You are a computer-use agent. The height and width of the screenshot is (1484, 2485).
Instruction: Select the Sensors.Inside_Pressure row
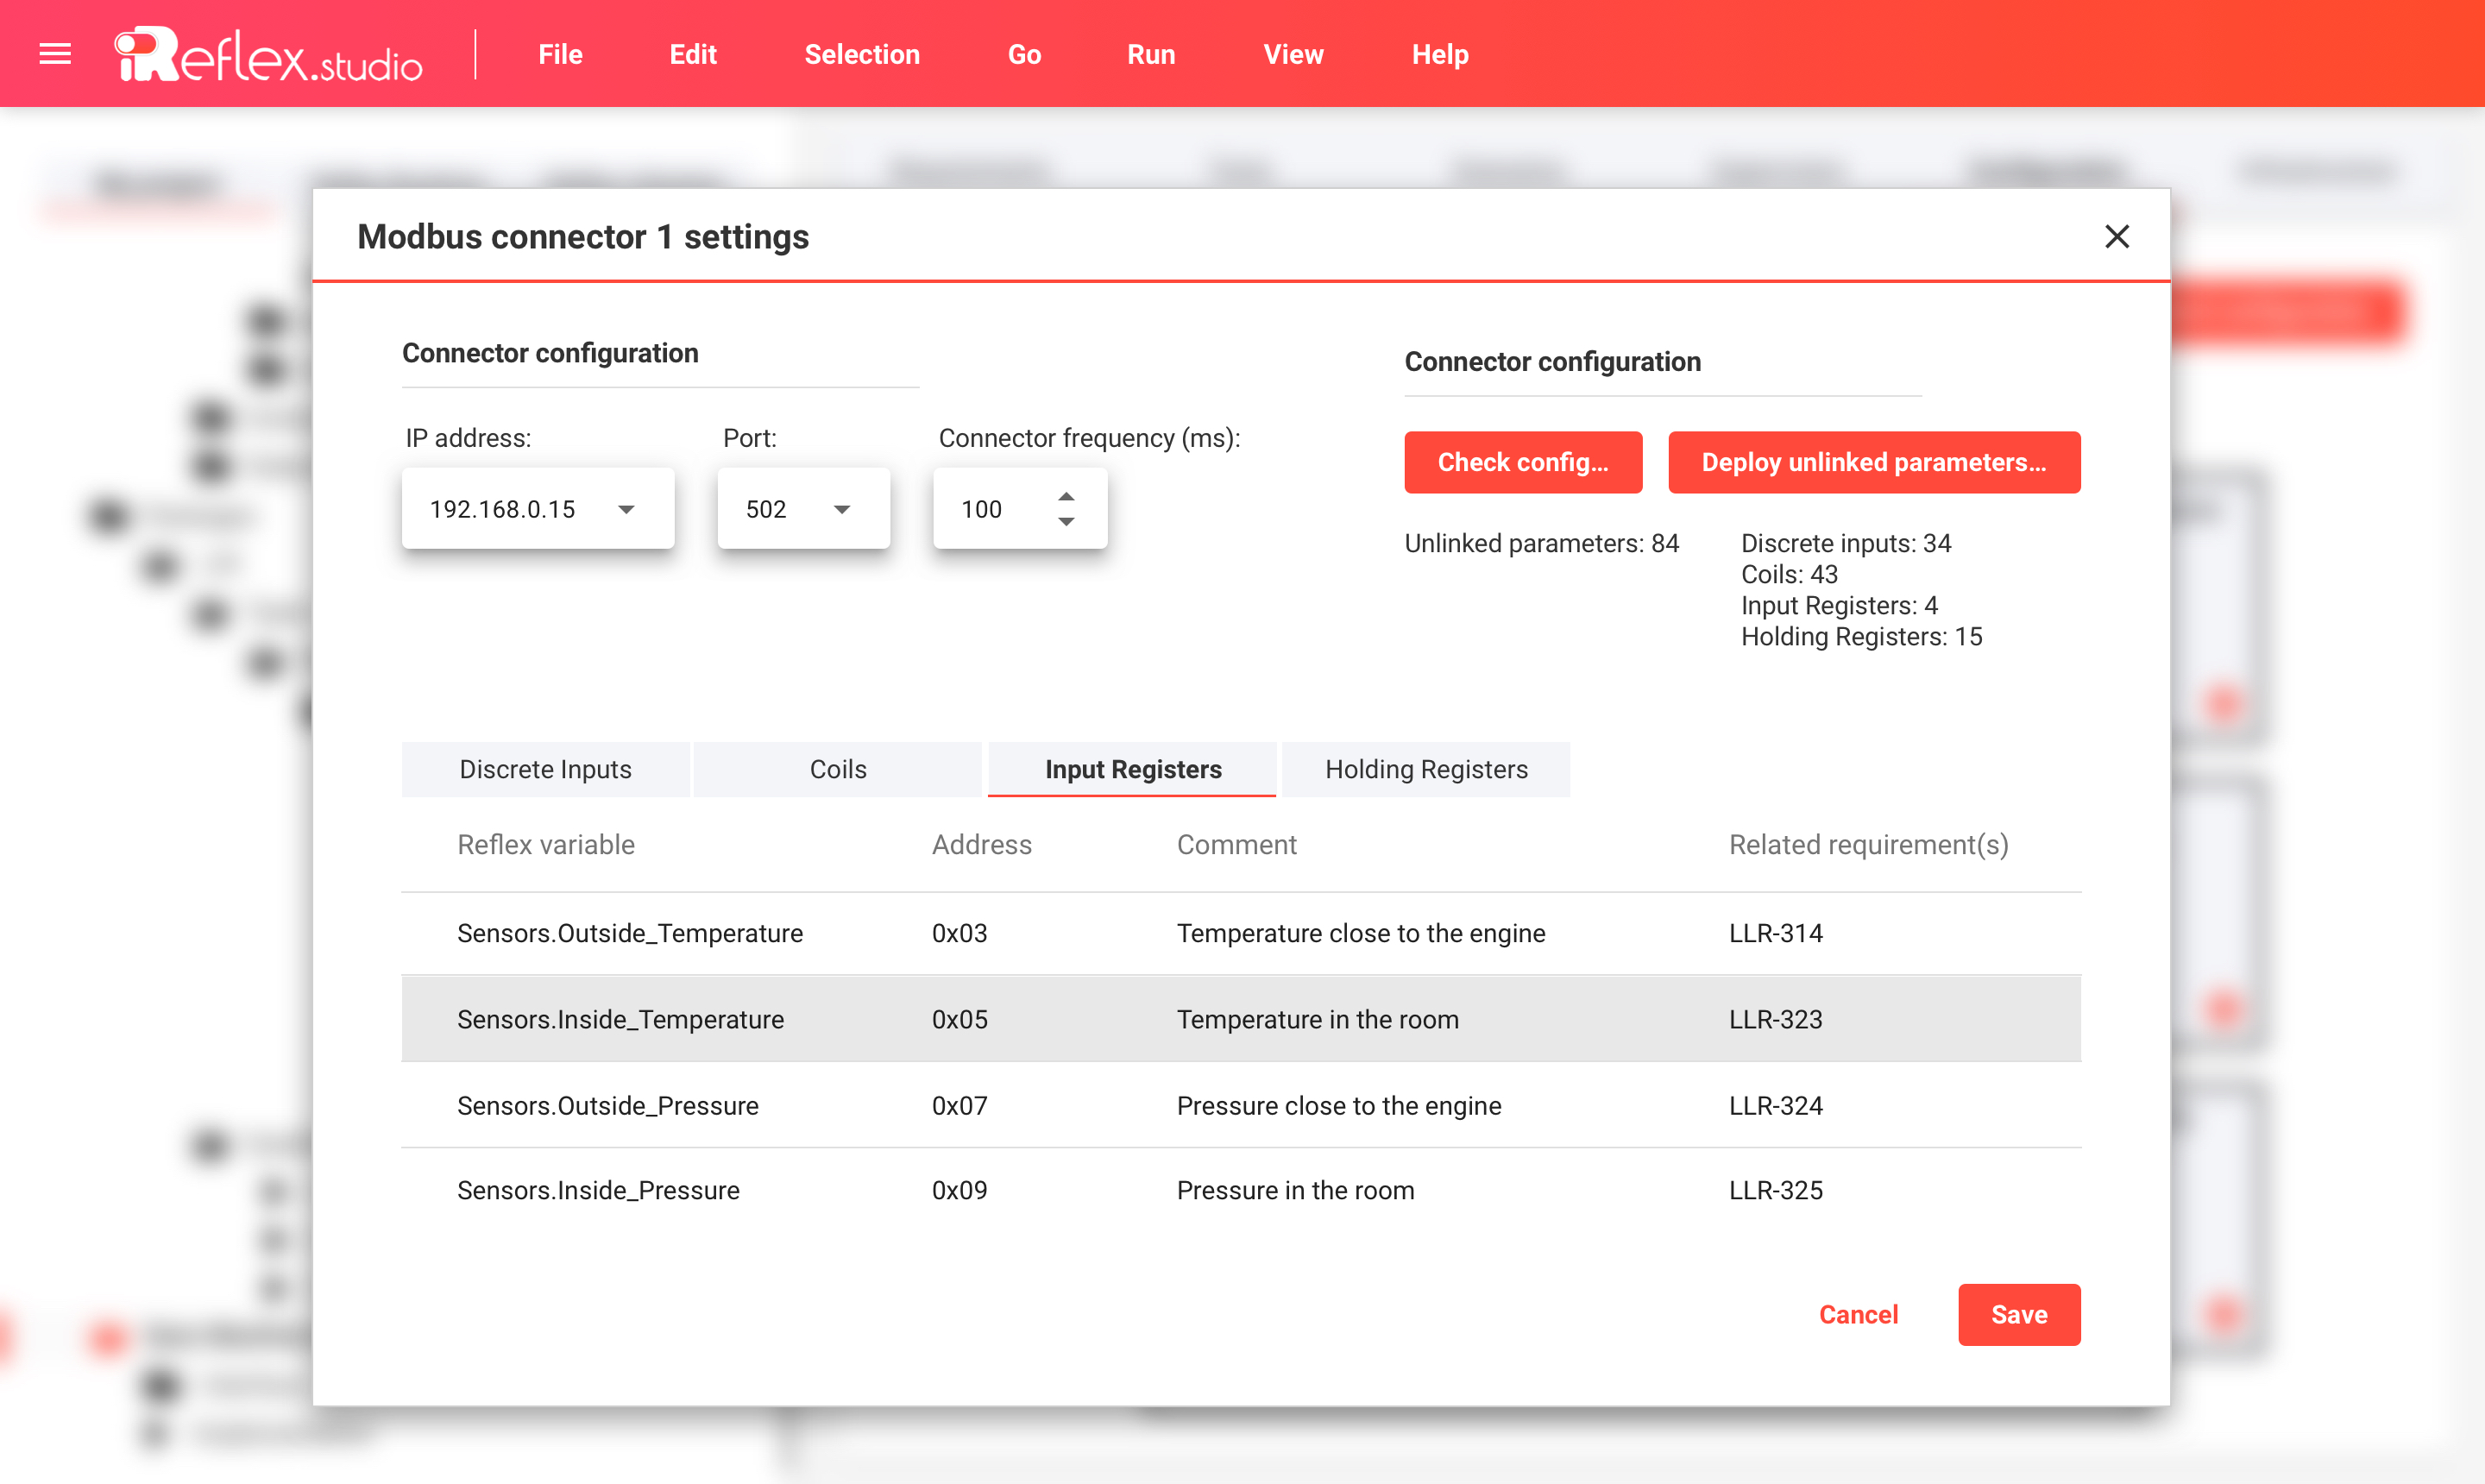(1241, 1190)
